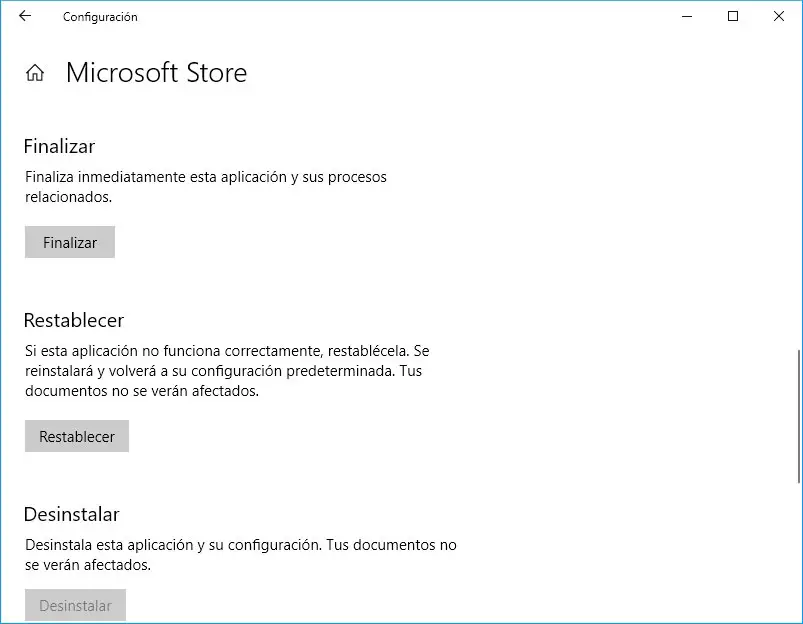Viewport: 803px width, 624px height.
Task: Click the description text under Finalizar heading
Action: coord(205,187)
